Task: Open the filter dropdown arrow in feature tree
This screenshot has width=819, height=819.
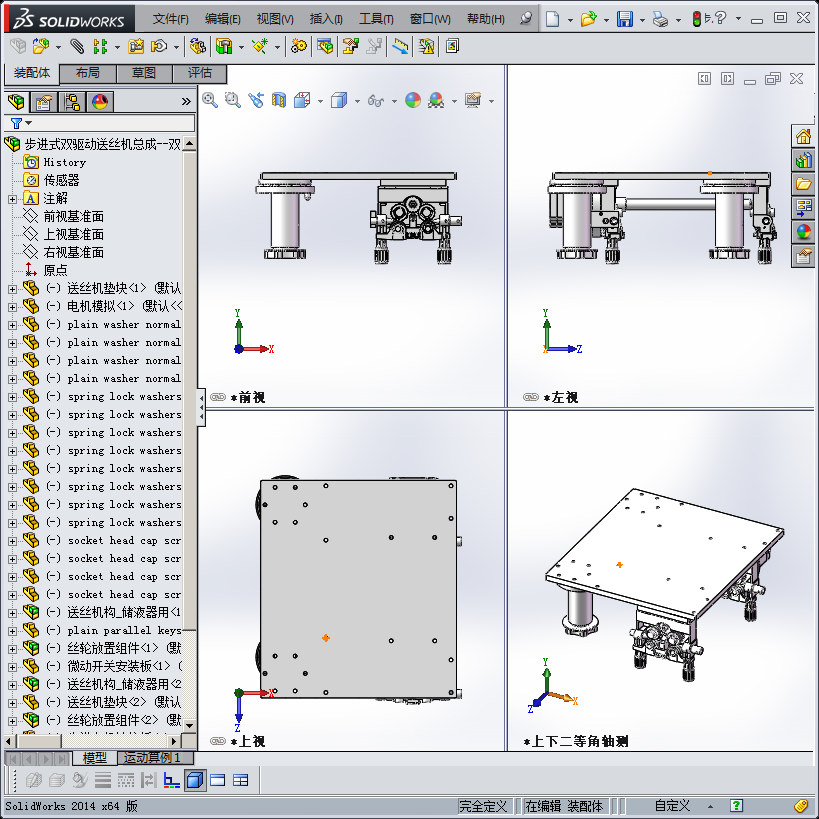Action: 29,123
